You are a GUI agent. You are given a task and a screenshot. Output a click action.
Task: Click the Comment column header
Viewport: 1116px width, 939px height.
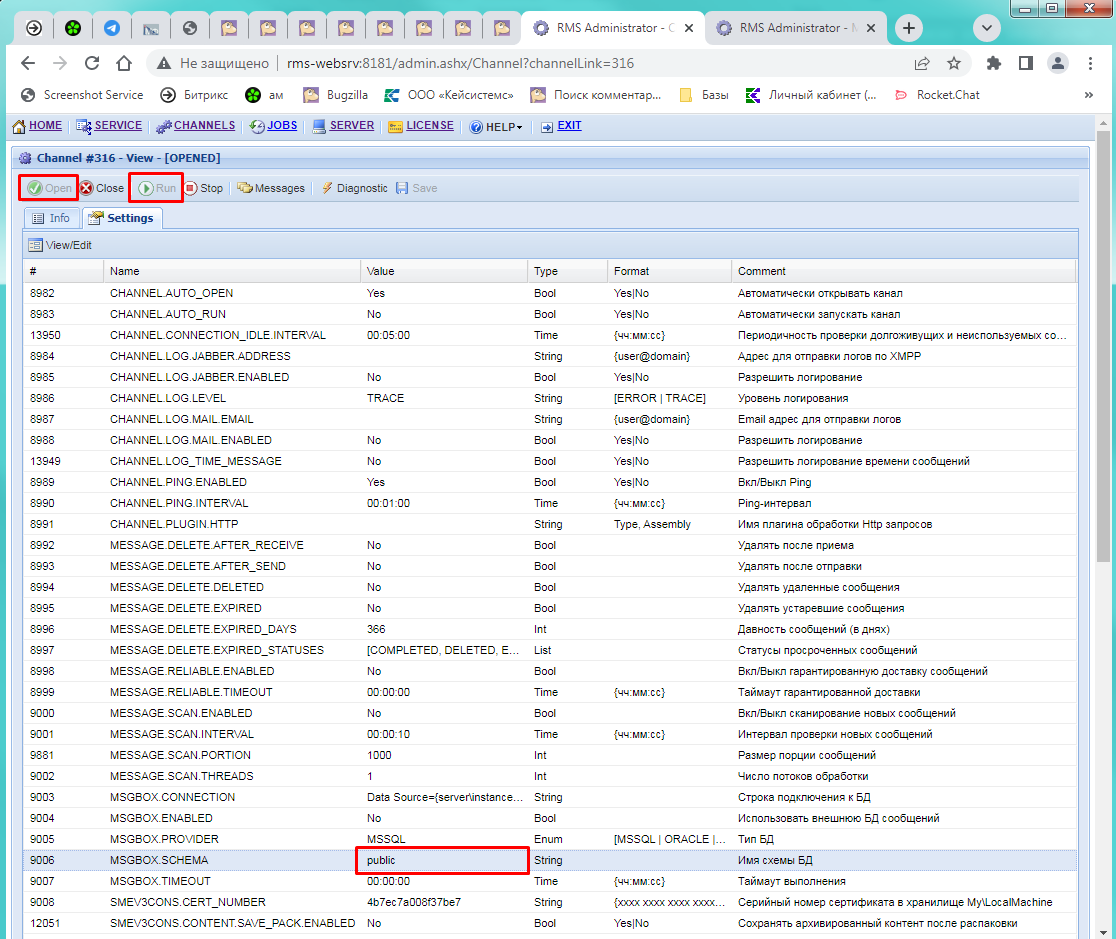[x=903, y=271]
